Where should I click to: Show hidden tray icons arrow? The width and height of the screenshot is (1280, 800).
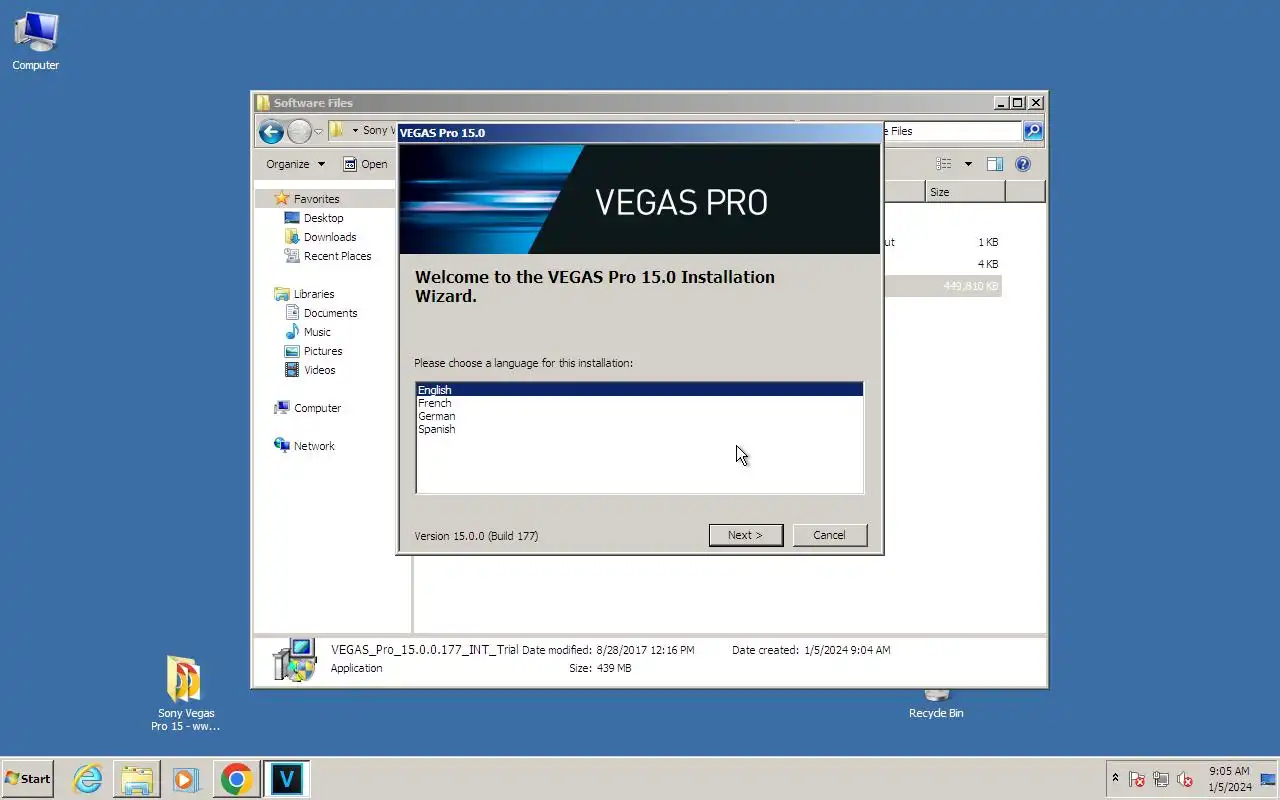[x=1115, y=778]
